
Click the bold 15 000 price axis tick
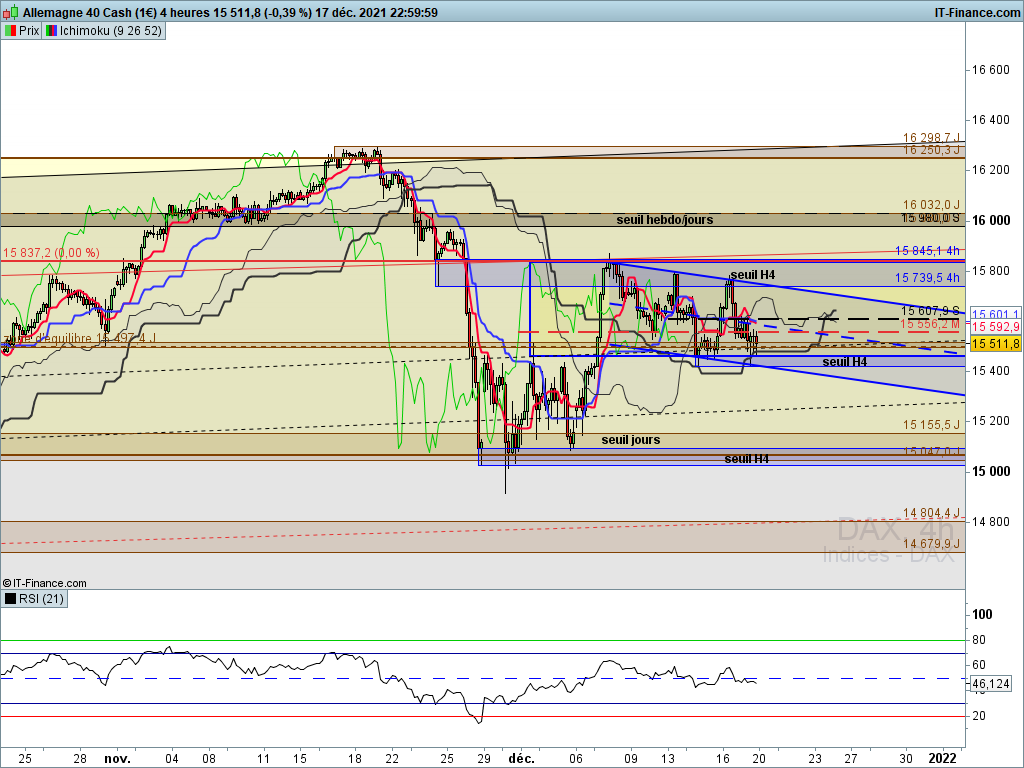pos(991,472)
